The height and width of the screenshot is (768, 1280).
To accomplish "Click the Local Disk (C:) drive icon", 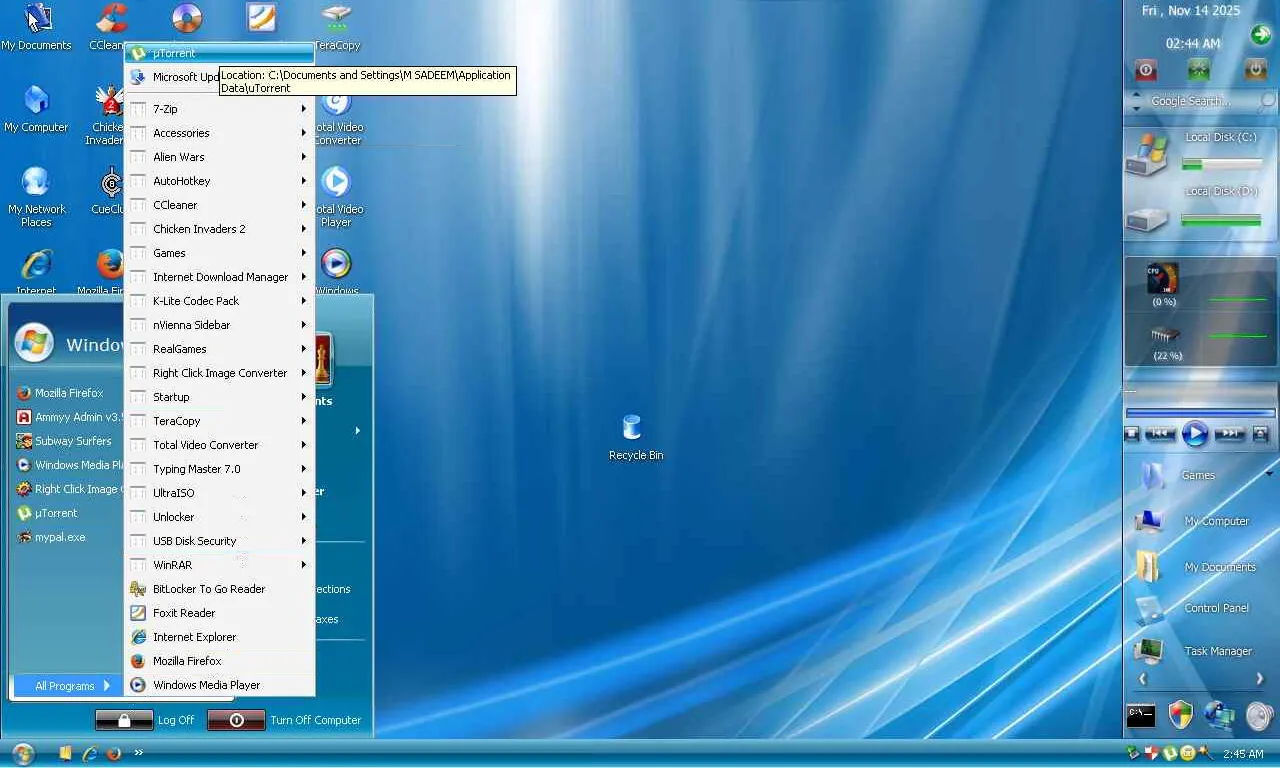I will pos(1148,154).
